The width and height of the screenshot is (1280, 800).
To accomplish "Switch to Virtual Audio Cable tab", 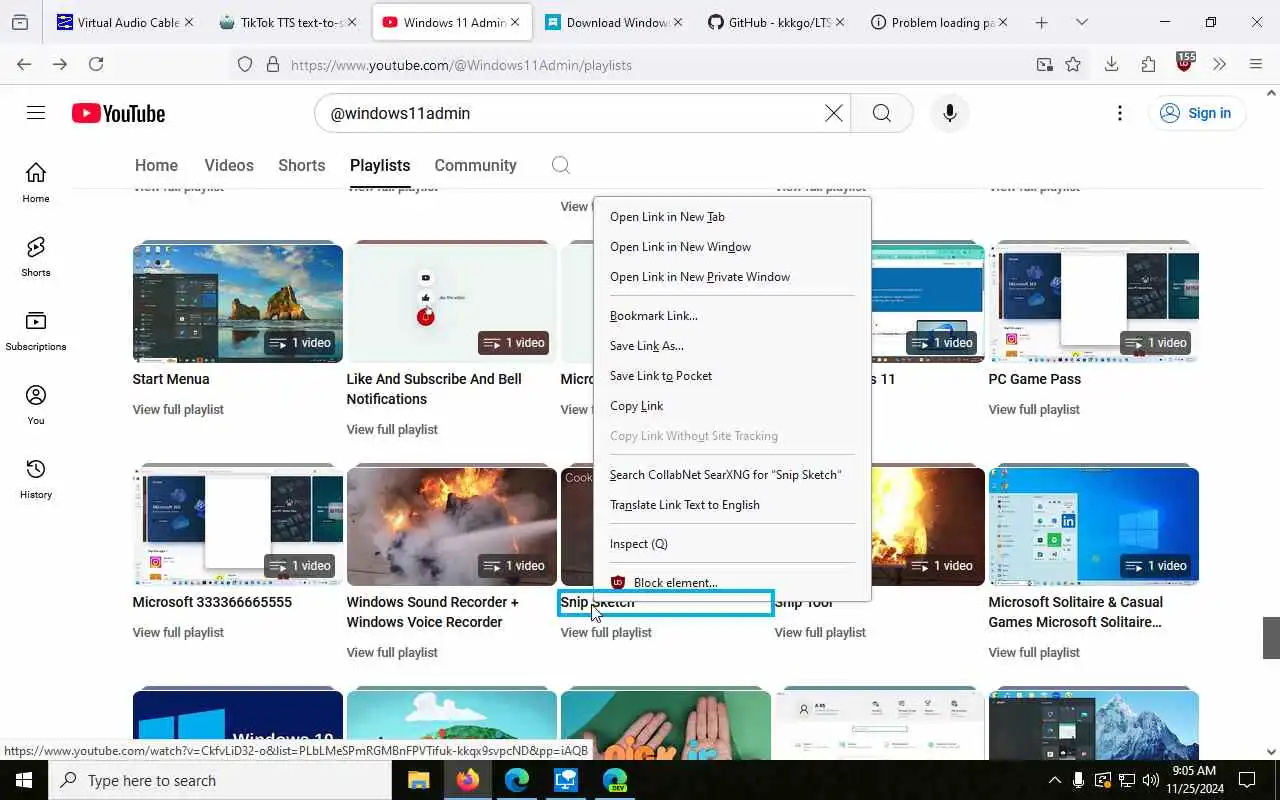I will [125, 22].
